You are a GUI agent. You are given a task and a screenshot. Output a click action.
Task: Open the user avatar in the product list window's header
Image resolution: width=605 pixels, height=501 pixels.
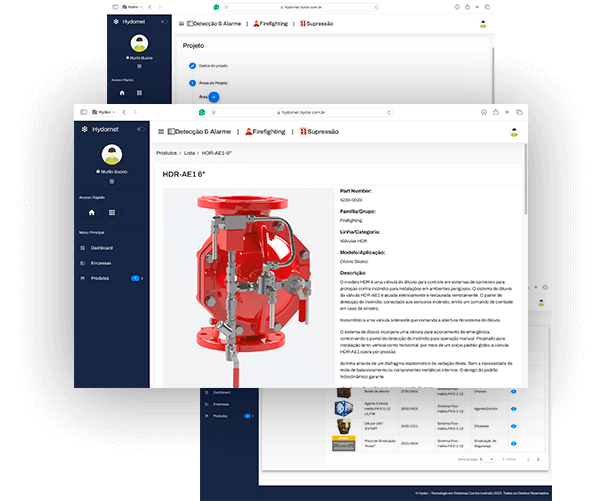coord(541,303)
